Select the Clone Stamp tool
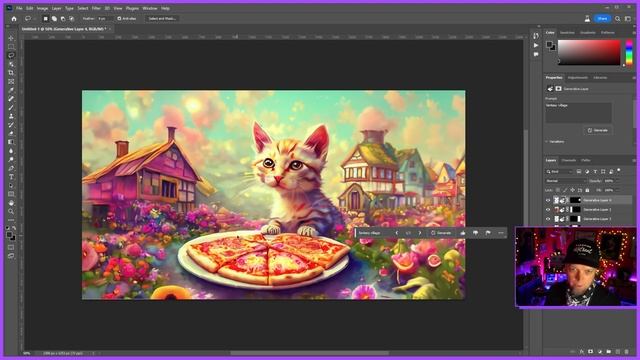 pos(11,116)
